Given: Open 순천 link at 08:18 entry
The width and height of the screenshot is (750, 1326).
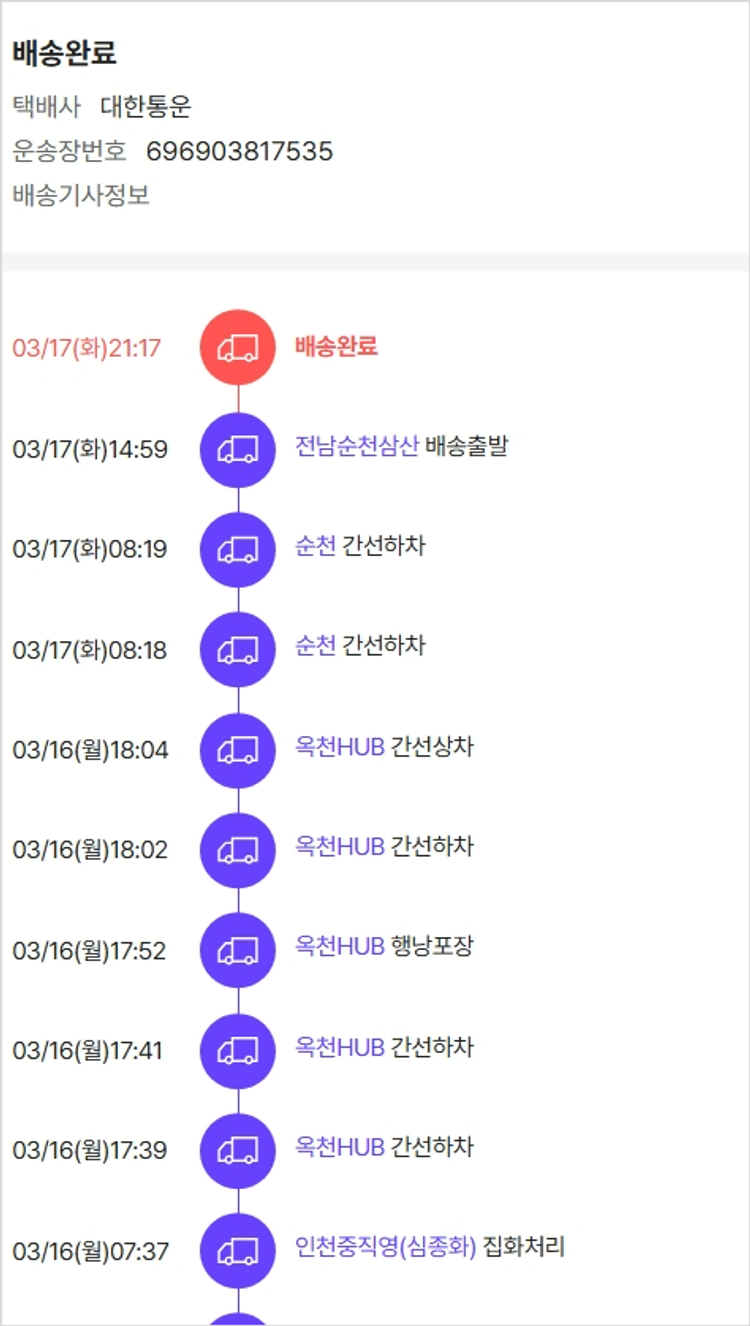Looking at the screenshot, I should [315, 646].
